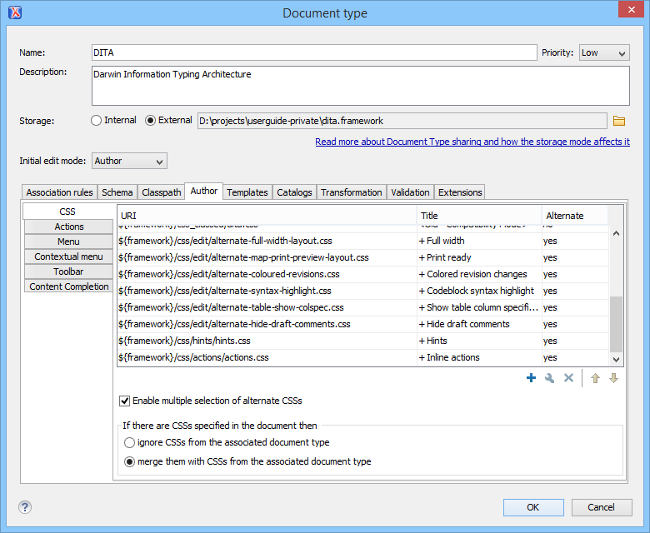Open the Schema tab
This screenshot has height=533, width=650.
point(117,192)
